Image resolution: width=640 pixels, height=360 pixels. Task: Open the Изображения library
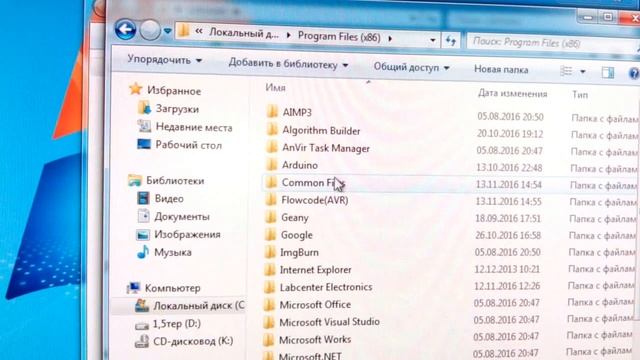click(187, 234)
